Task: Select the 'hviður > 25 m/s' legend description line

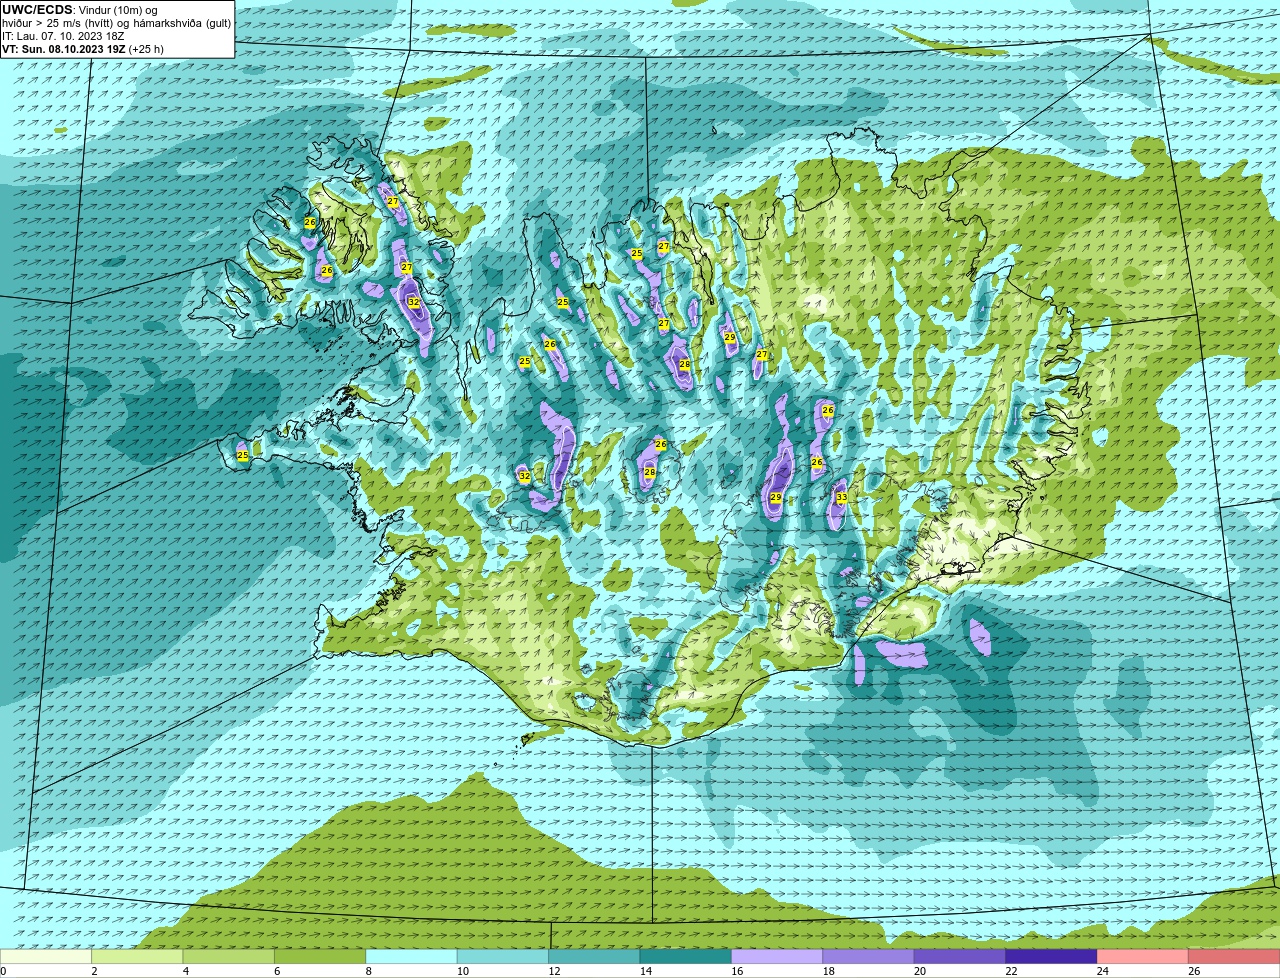Action: click(x=116, y=23)
